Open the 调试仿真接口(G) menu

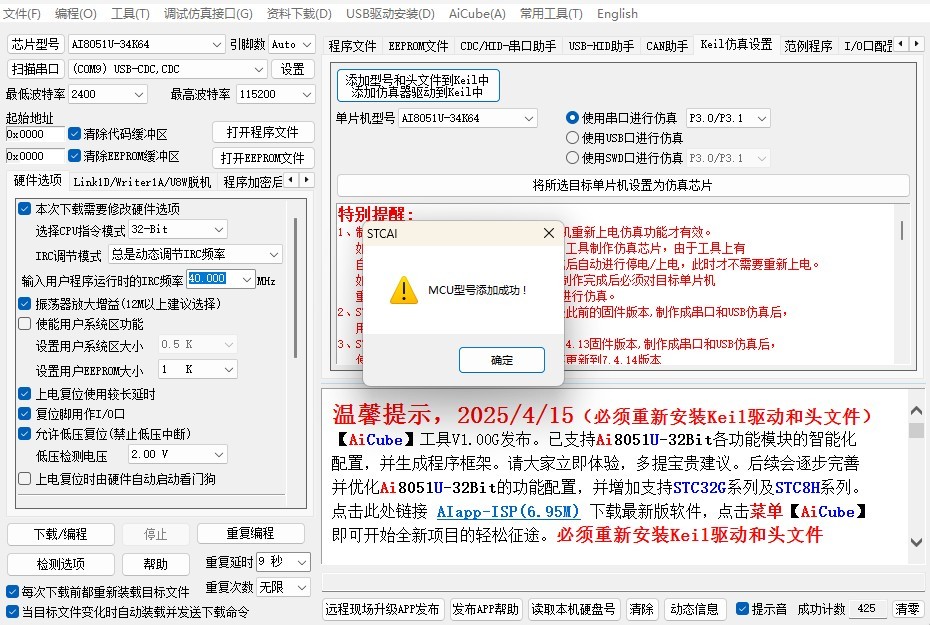point(208,14)
